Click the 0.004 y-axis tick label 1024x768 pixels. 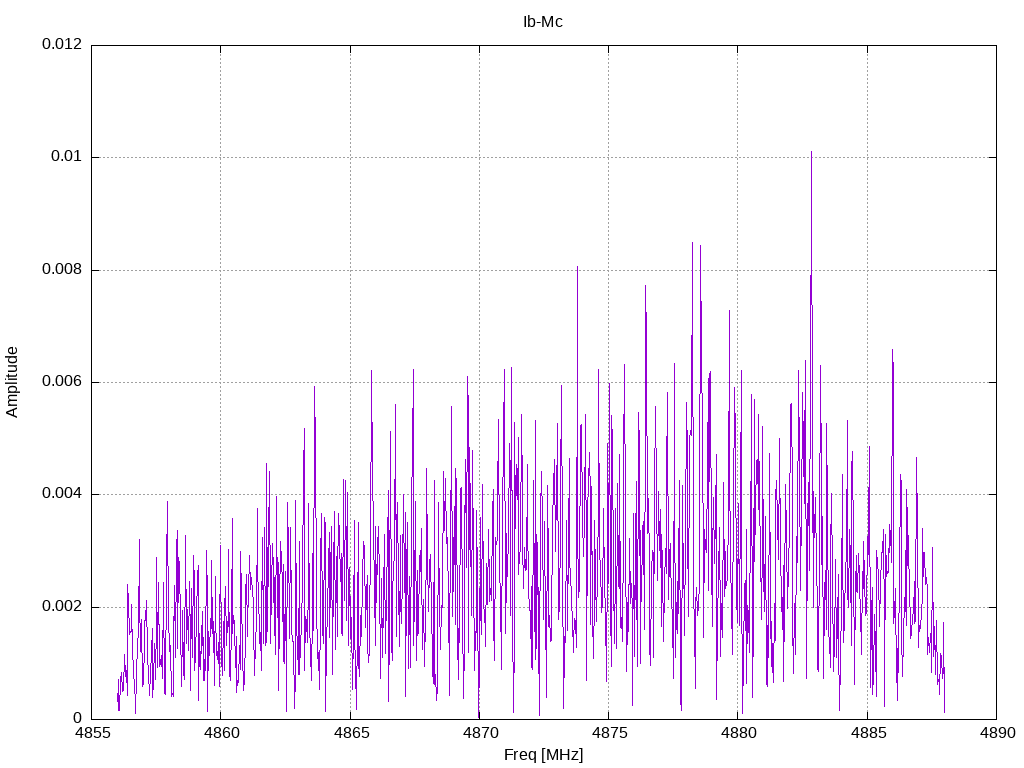pyautogui.click(x=62, y=494)
